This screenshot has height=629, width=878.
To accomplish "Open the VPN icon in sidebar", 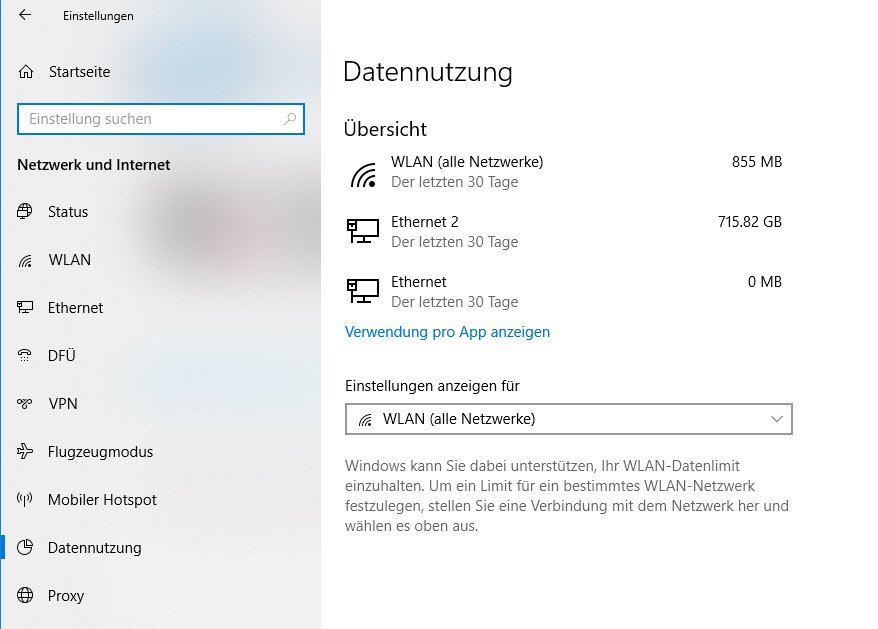I will point(26,404).
